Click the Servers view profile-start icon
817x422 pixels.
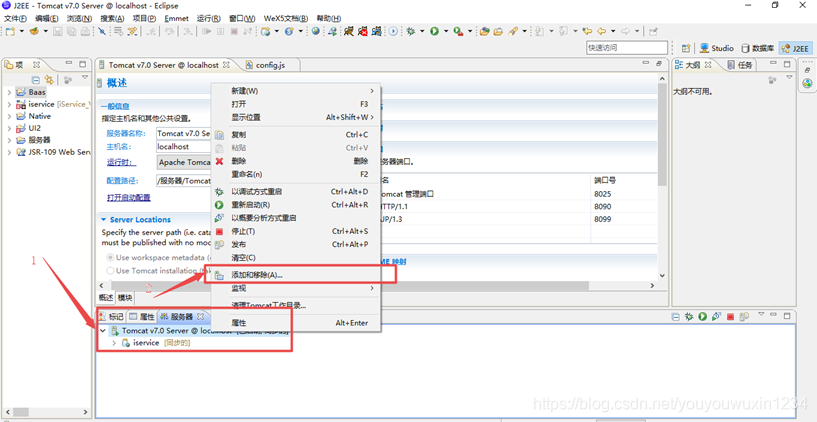(x=716, y=316)
